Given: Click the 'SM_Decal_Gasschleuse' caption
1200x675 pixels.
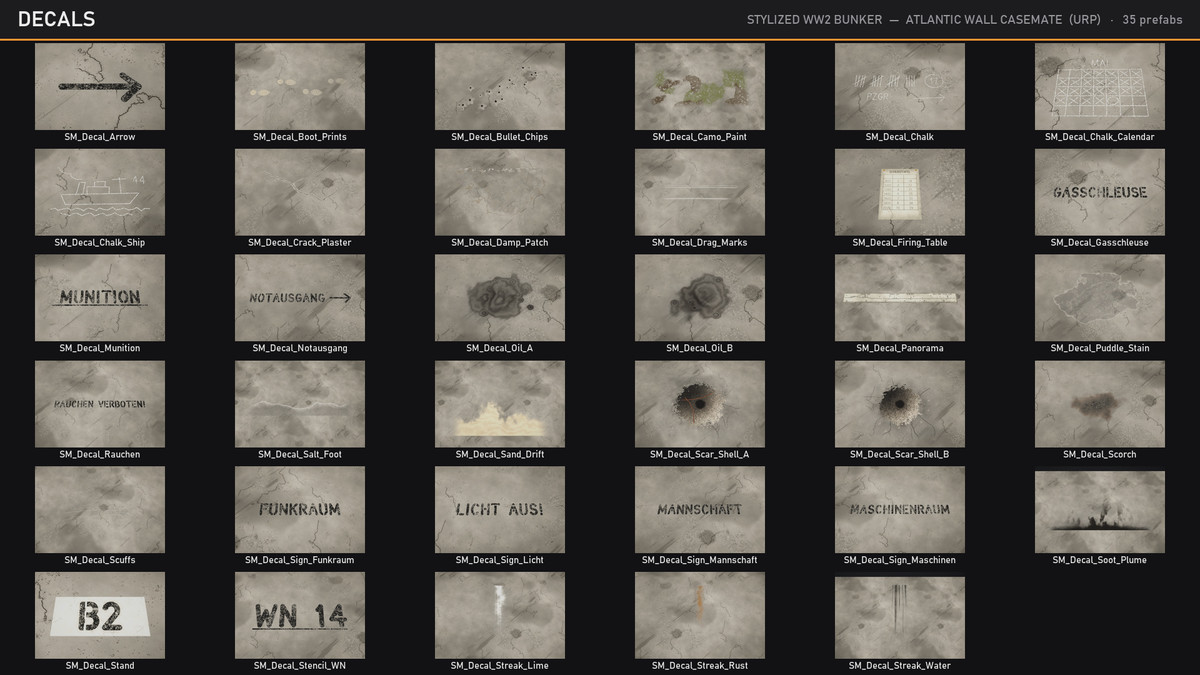Looking at the screenshot, I should pyautogui.click(x=1100, y=243).
